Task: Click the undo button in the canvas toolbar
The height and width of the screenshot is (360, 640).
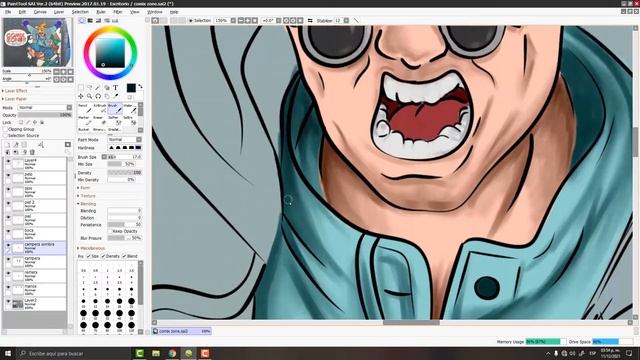Action: click(x=156, y=20)
